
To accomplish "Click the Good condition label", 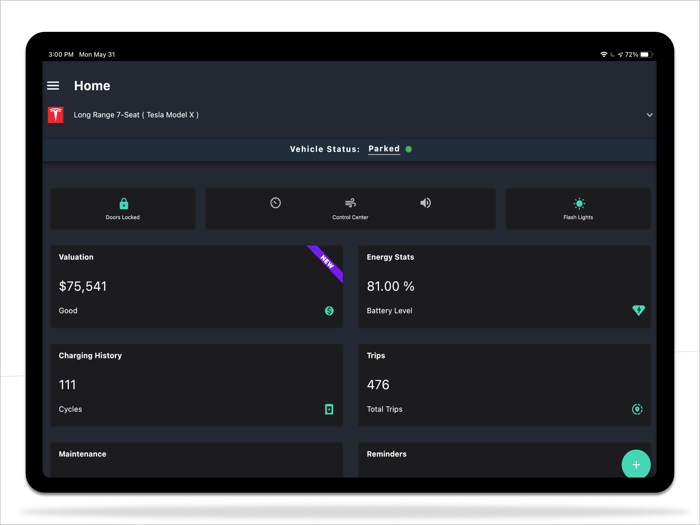I will (x=68, y=311).
